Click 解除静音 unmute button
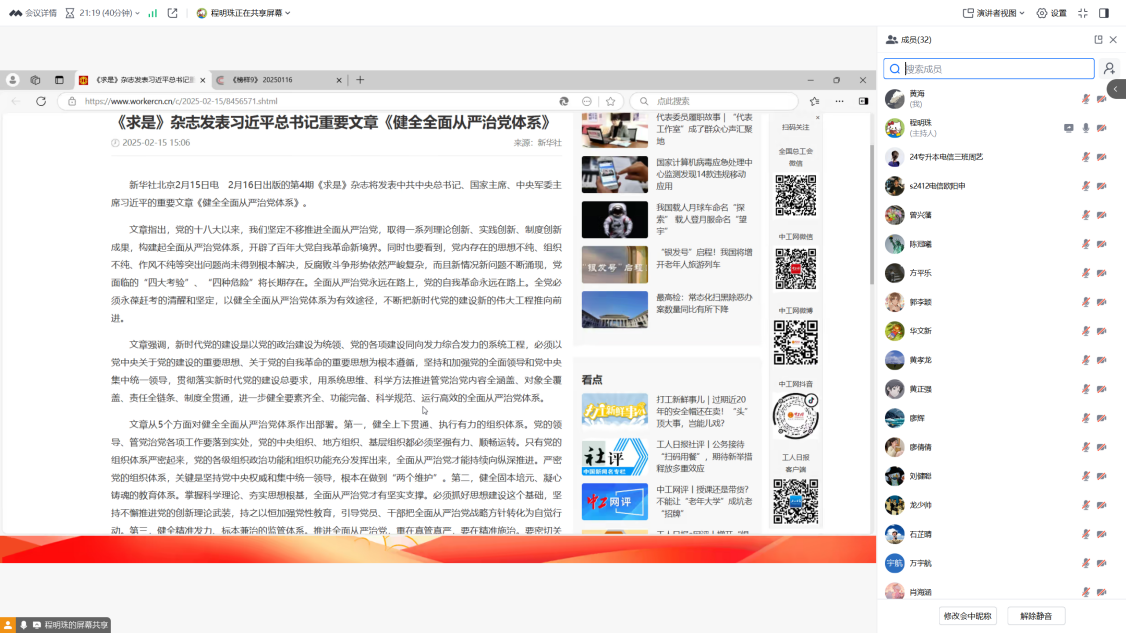 click(1035, 616)
